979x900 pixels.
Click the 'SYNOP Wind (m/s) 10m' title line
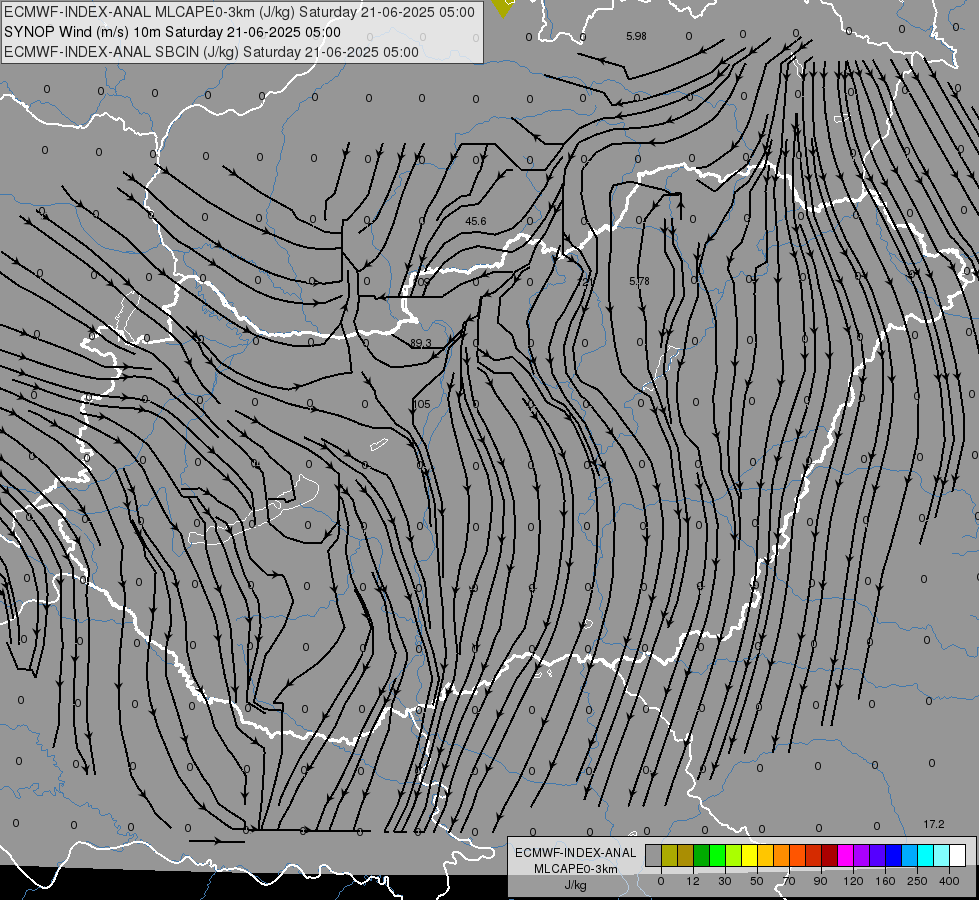[172, 32]
